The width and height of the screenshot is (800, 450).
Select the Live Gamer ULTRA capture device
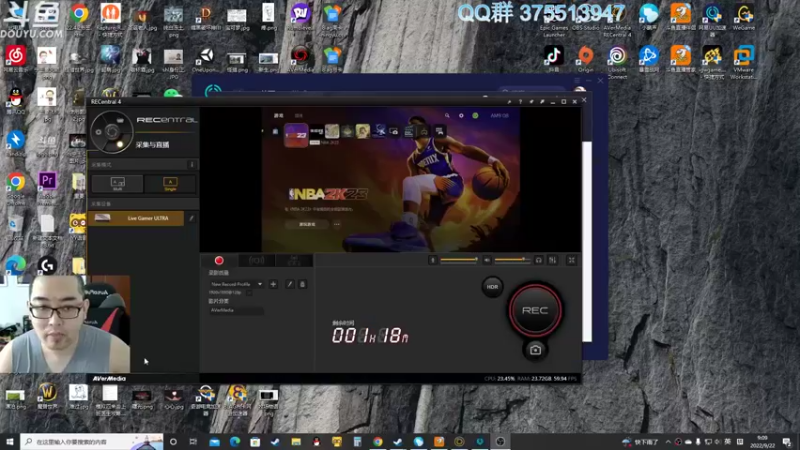(136, 218)
